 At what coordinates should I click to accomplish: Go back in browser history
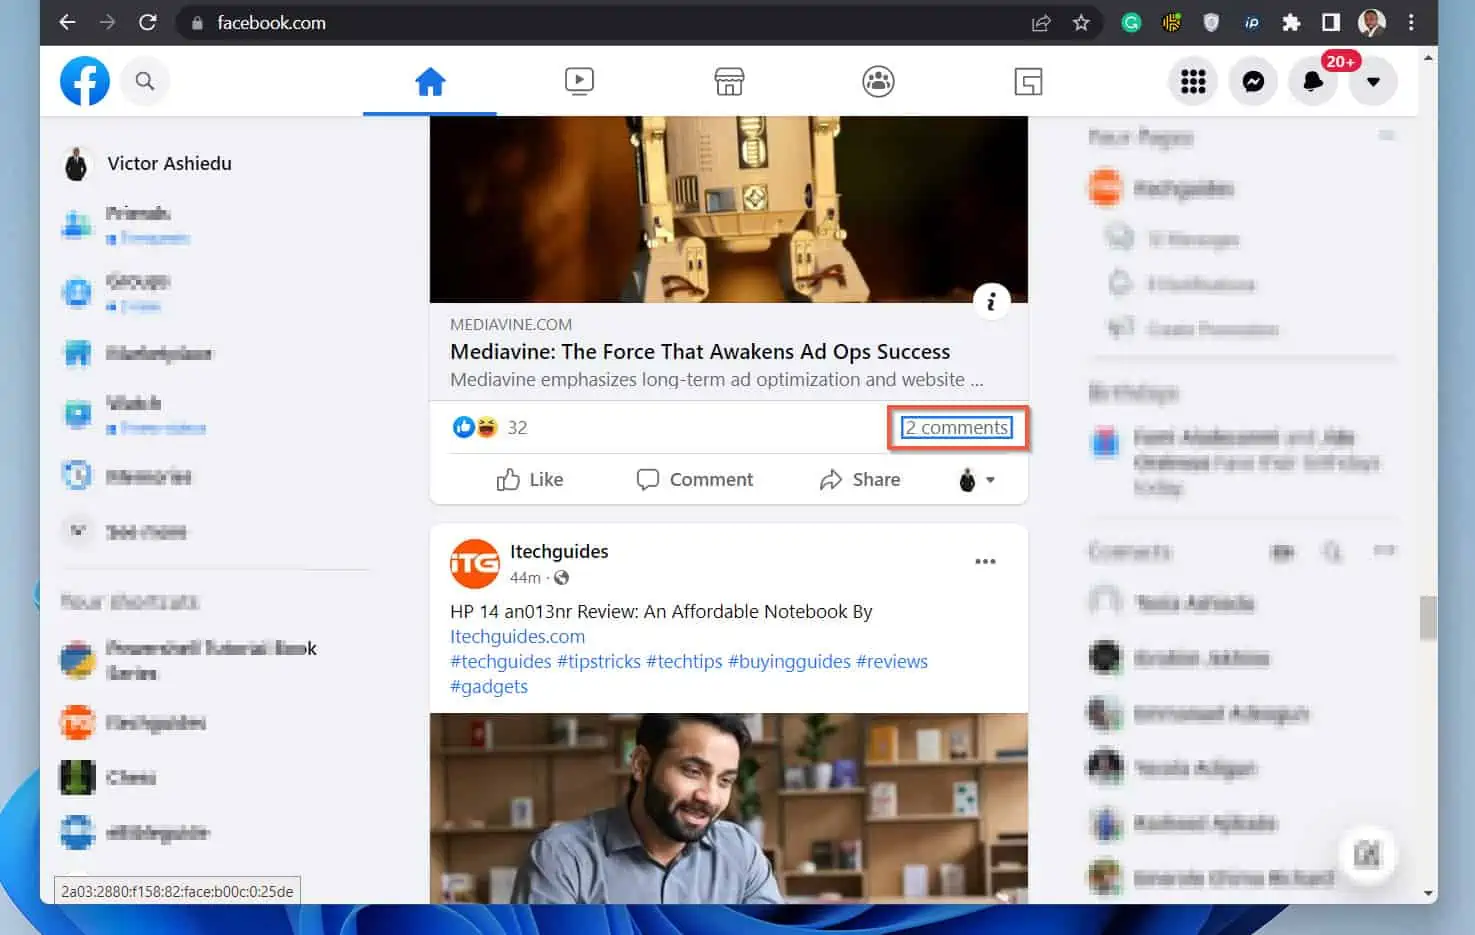point(67,22)
